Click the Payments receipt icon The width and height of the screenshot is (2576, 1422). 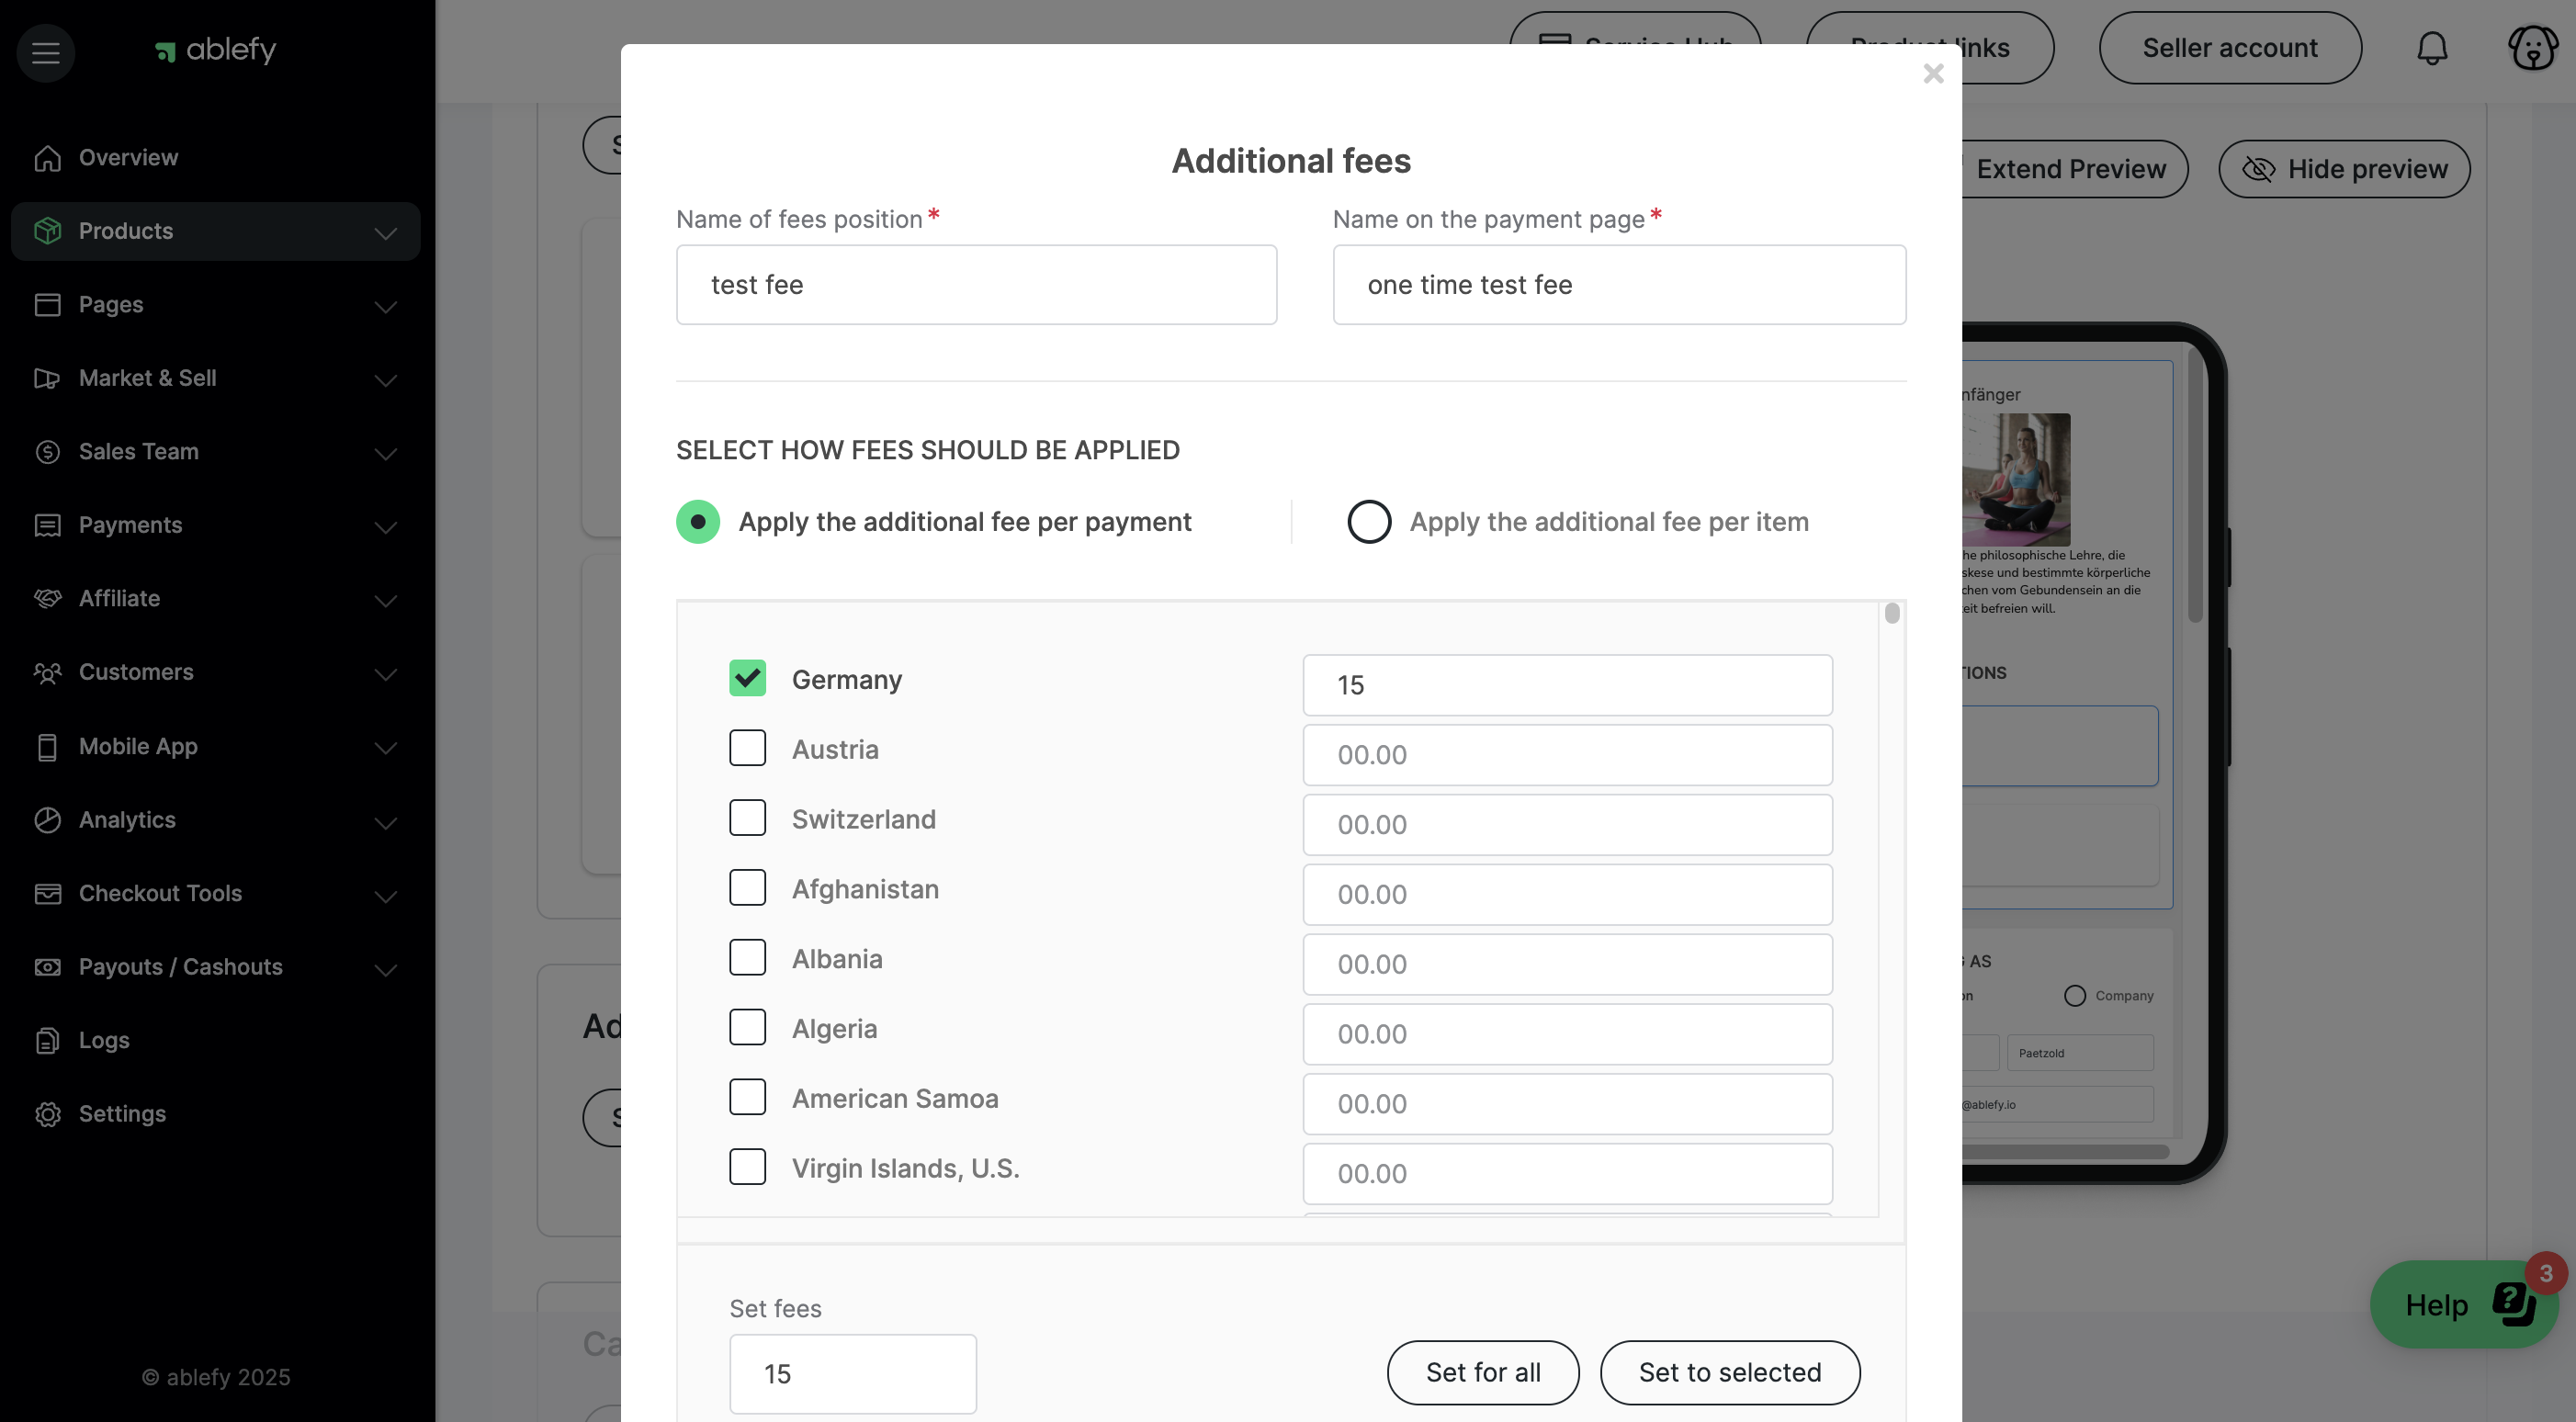47,525
